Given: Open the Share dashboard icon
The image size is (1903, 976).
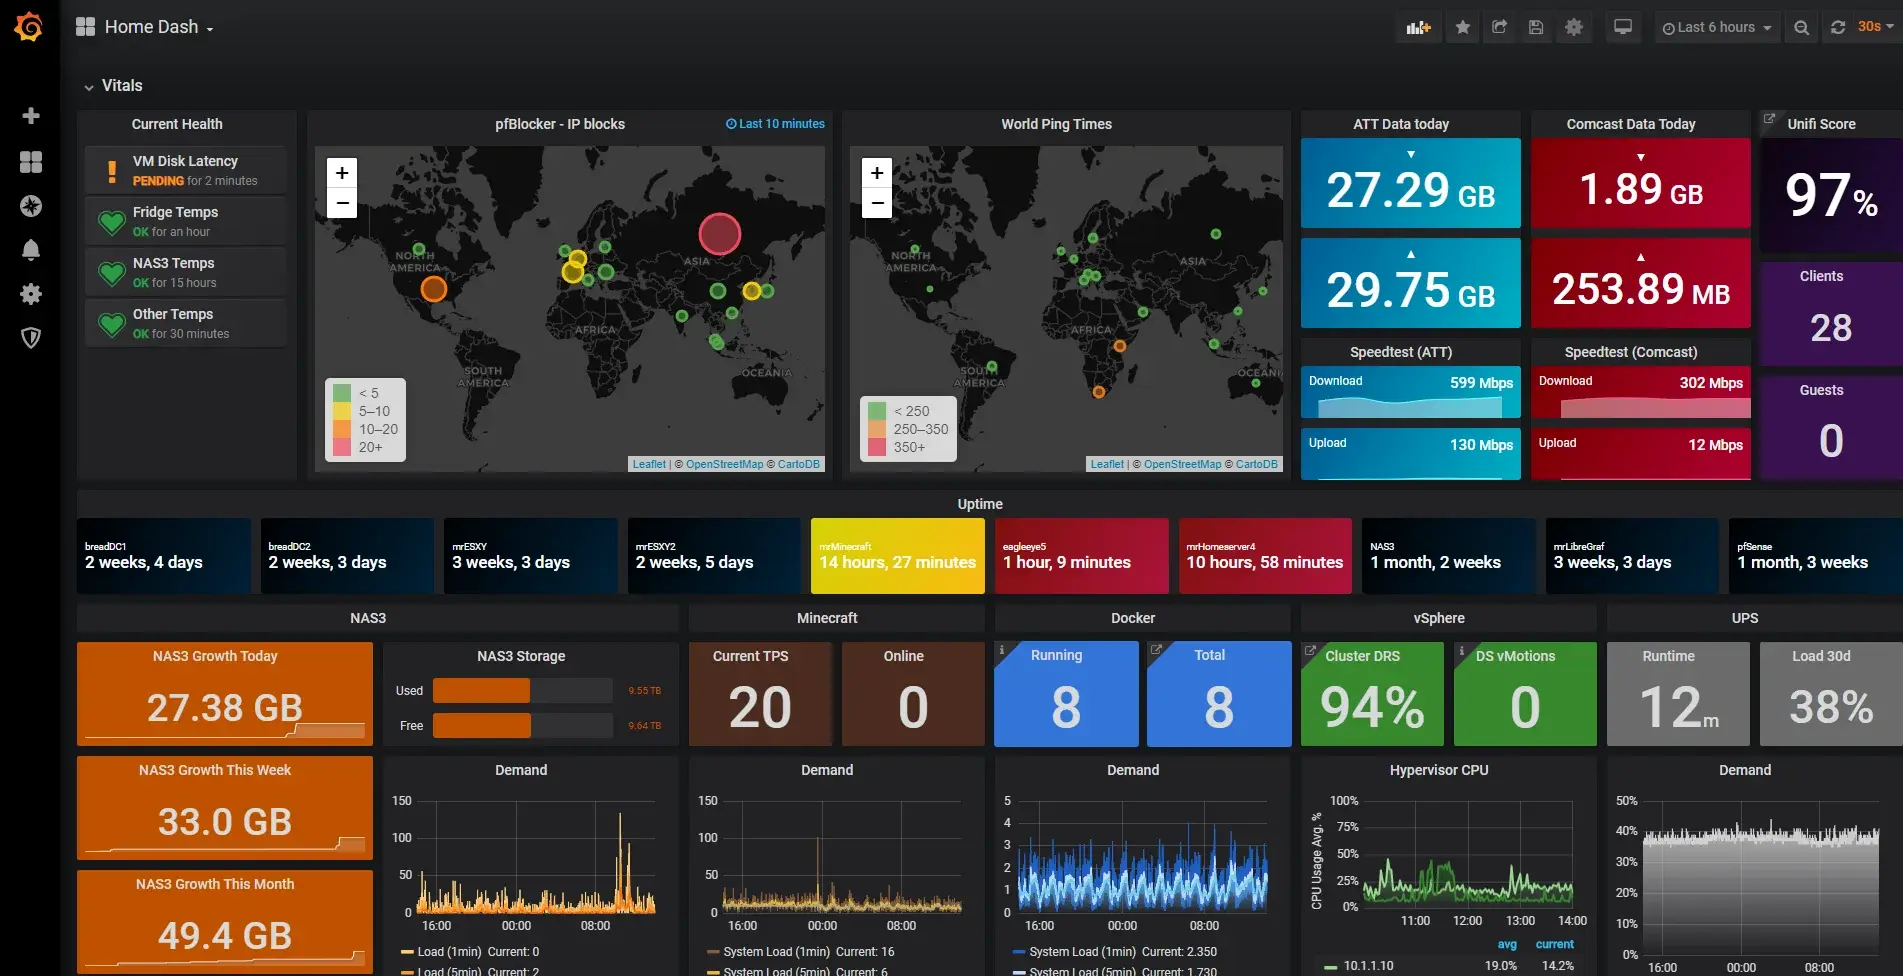Looking at the screenshot, I should 1499,27.
